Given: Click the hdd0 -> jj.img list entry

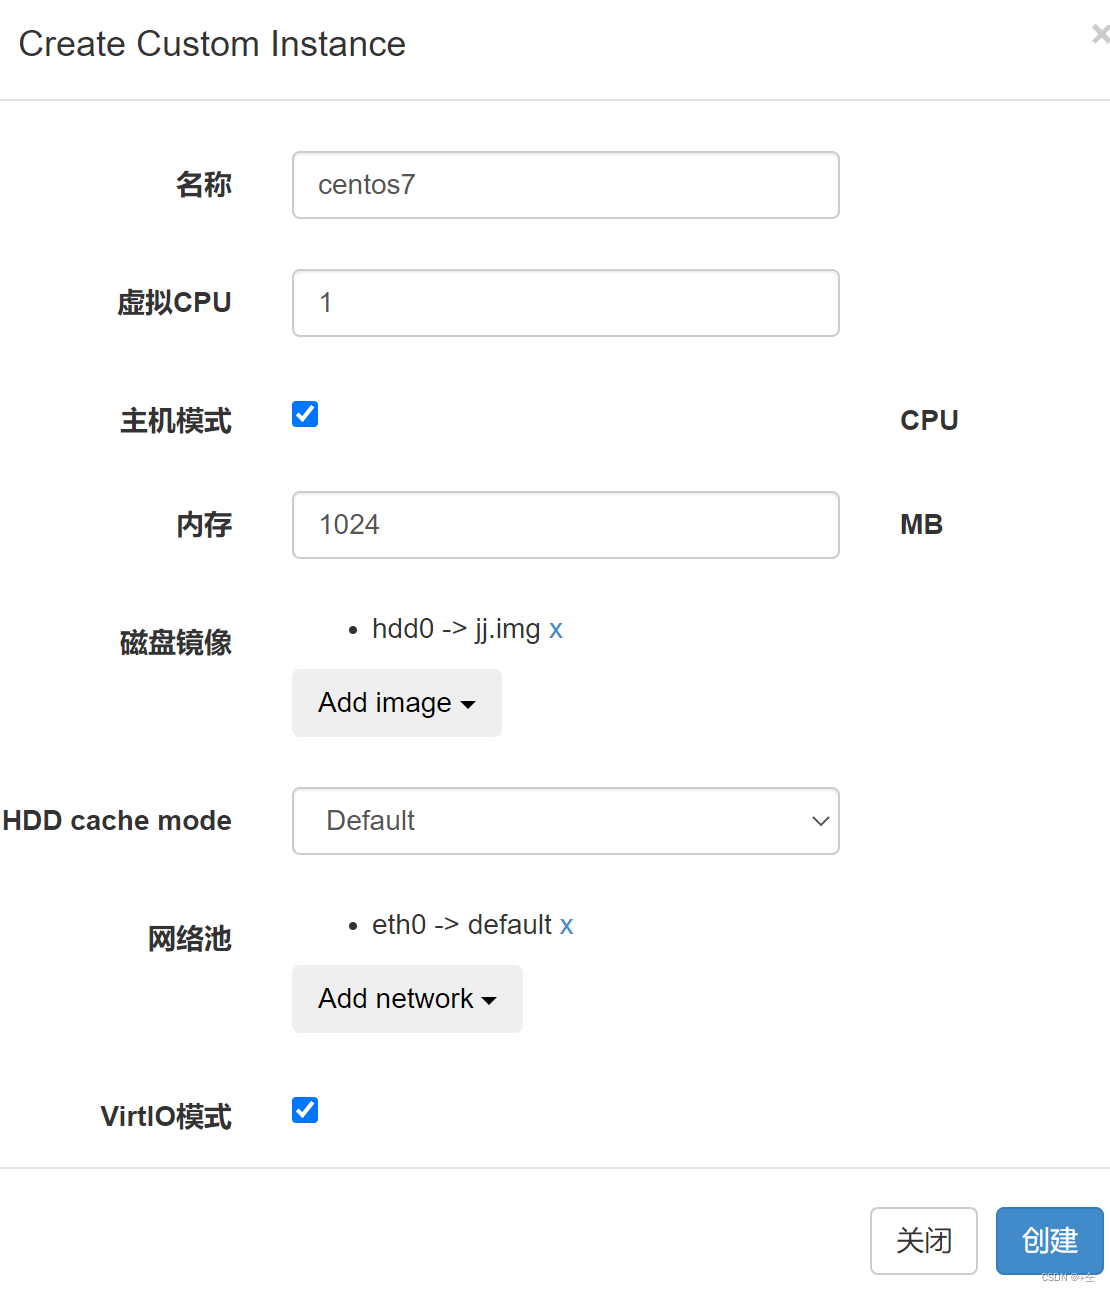Looking at the screenshot, I should (456, 629).
